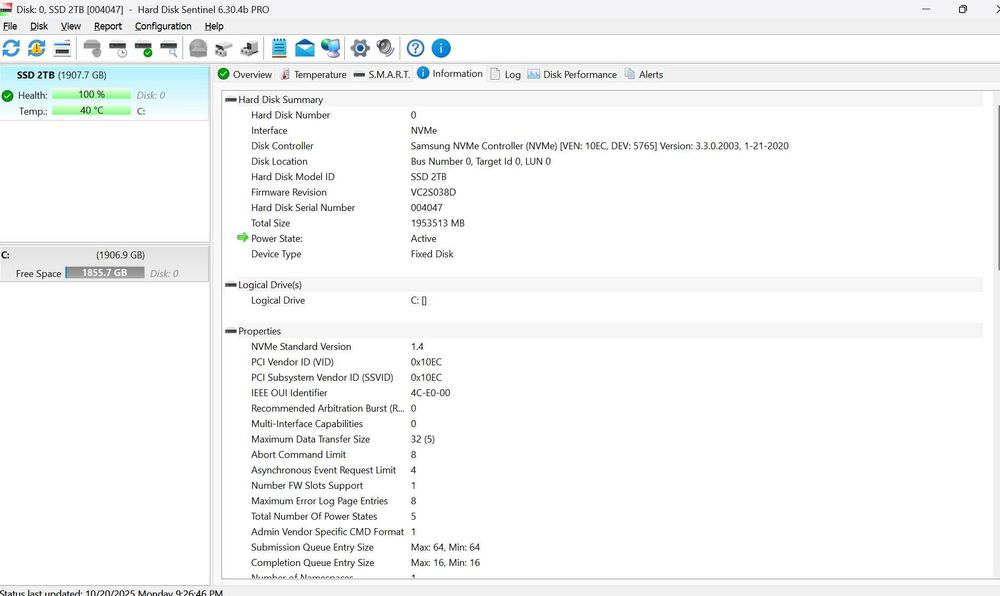This screenshot has width=1000, height=596.
Task: Open the View menu
Action: pos(71,26)
